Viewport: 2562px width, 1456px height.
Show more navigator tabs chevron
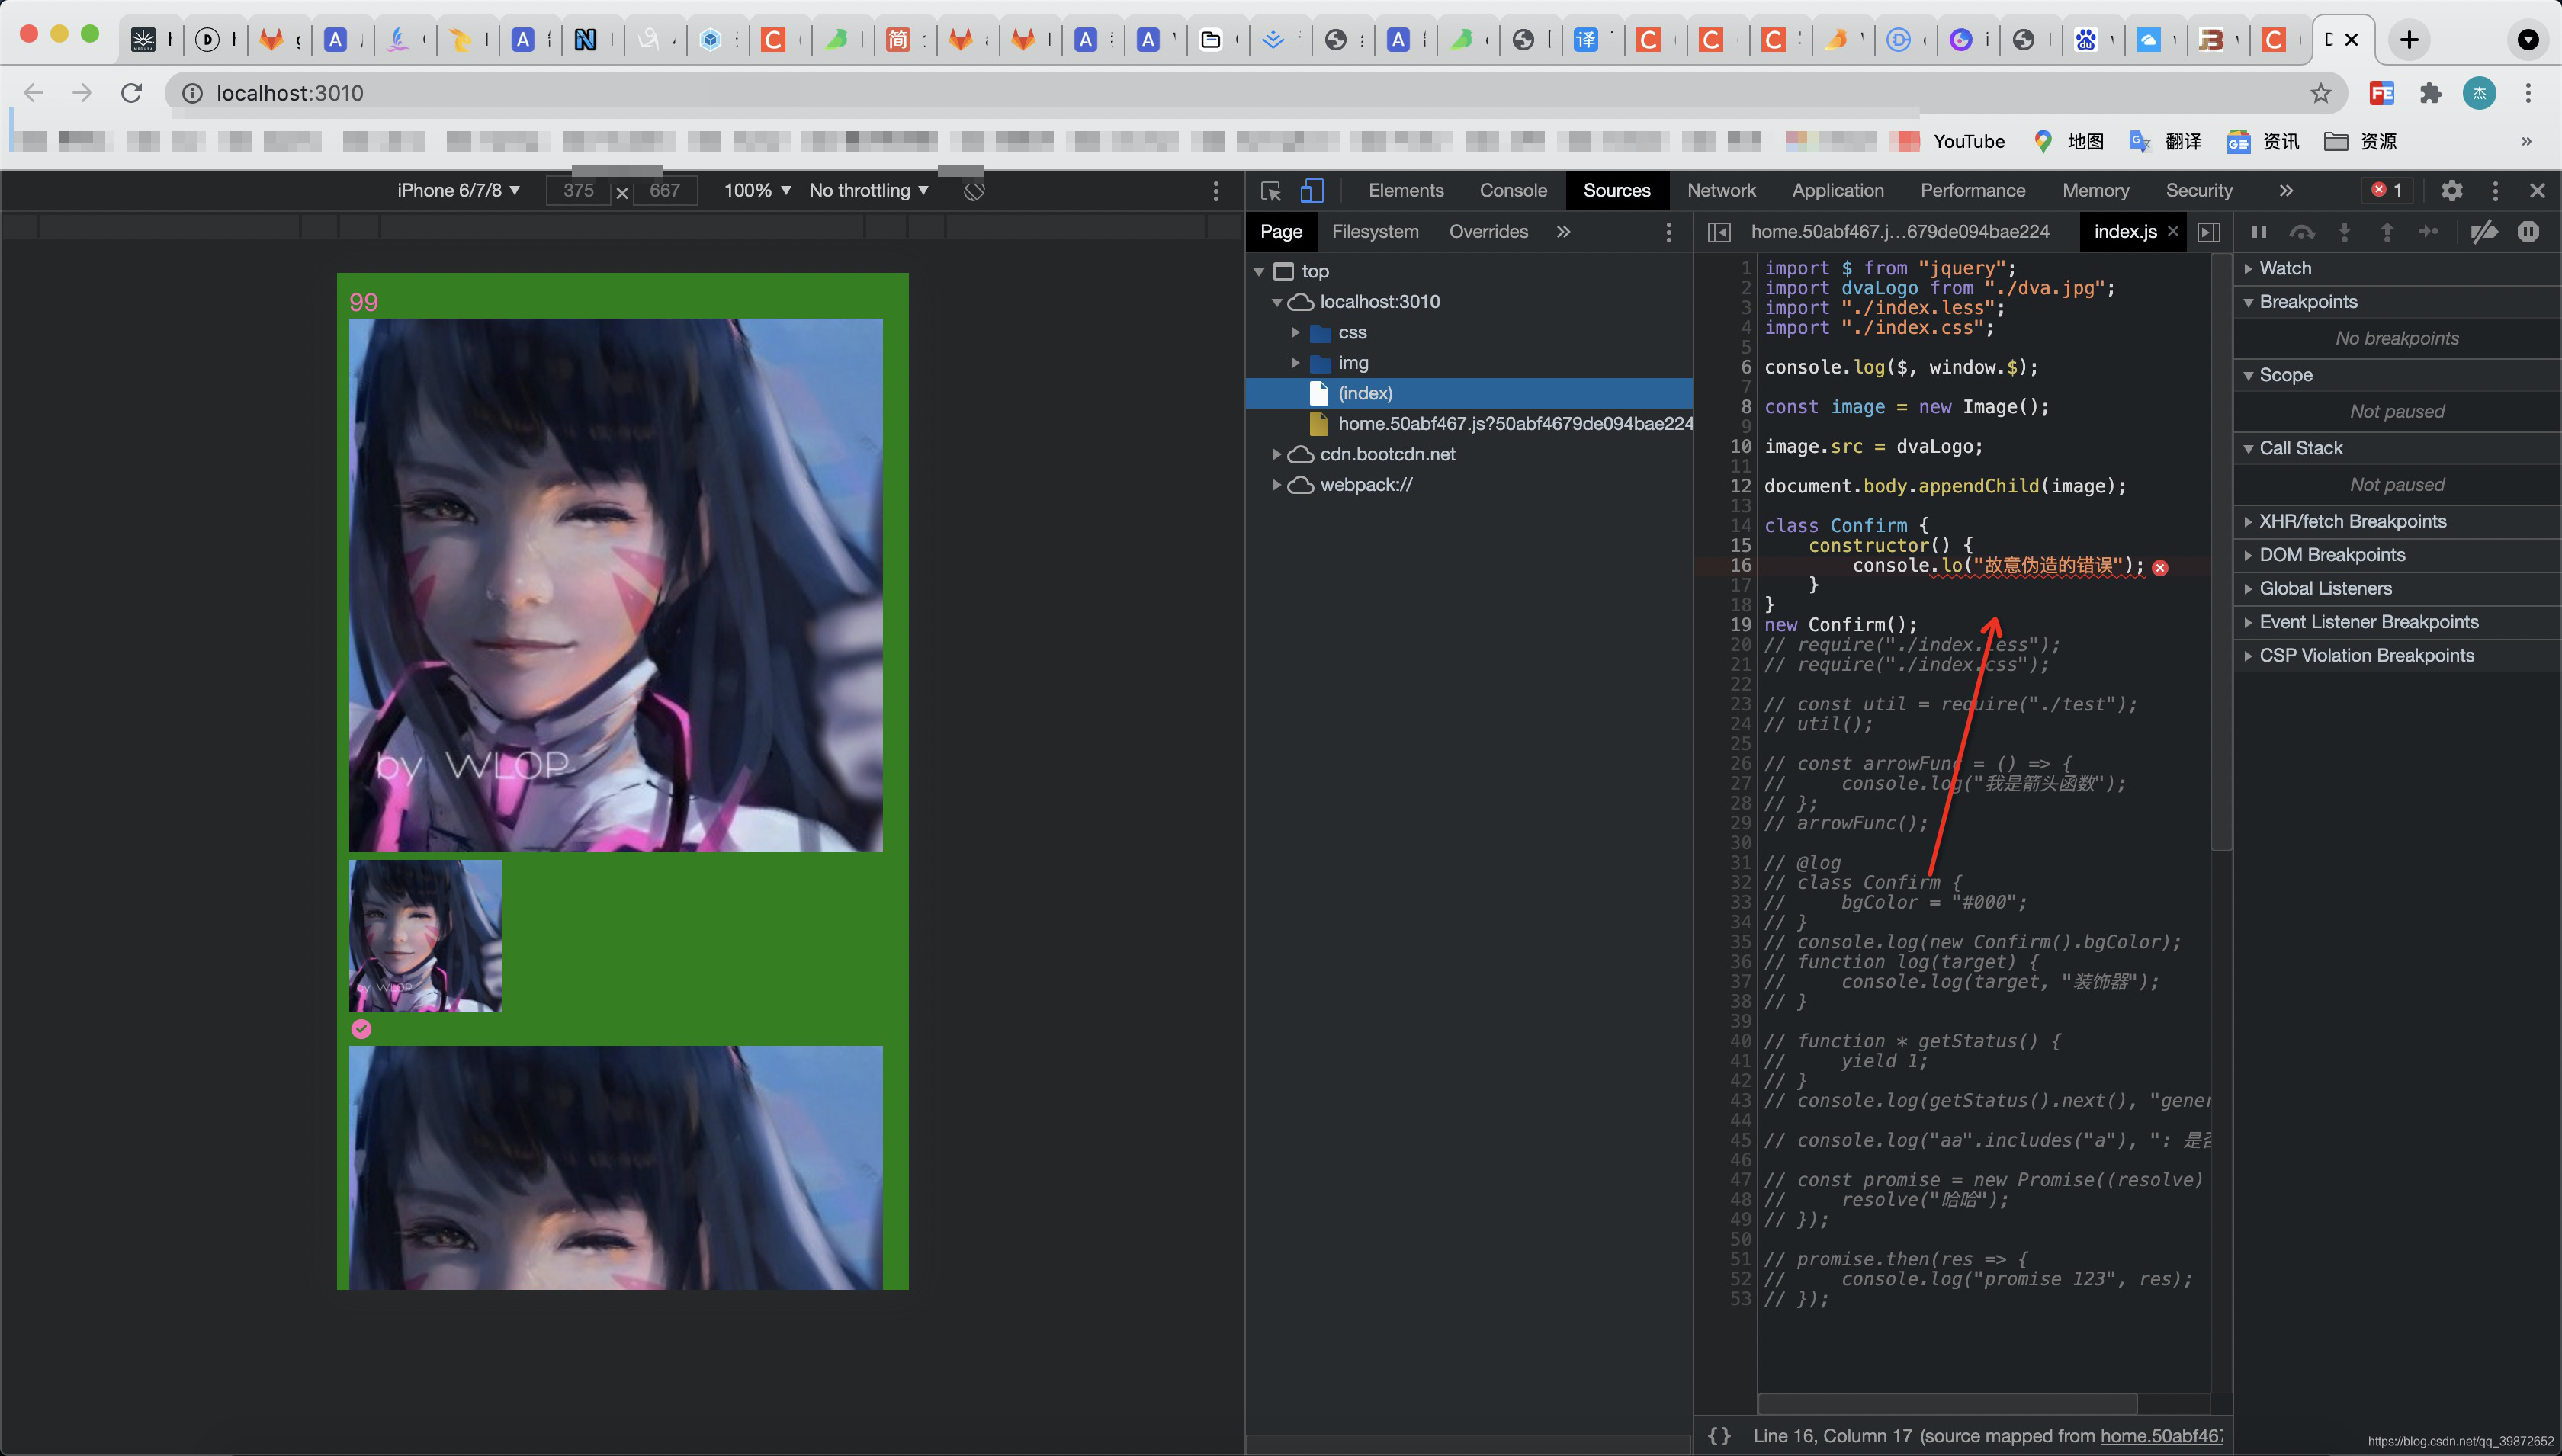pyautogui.click(x=1563, y=232)
